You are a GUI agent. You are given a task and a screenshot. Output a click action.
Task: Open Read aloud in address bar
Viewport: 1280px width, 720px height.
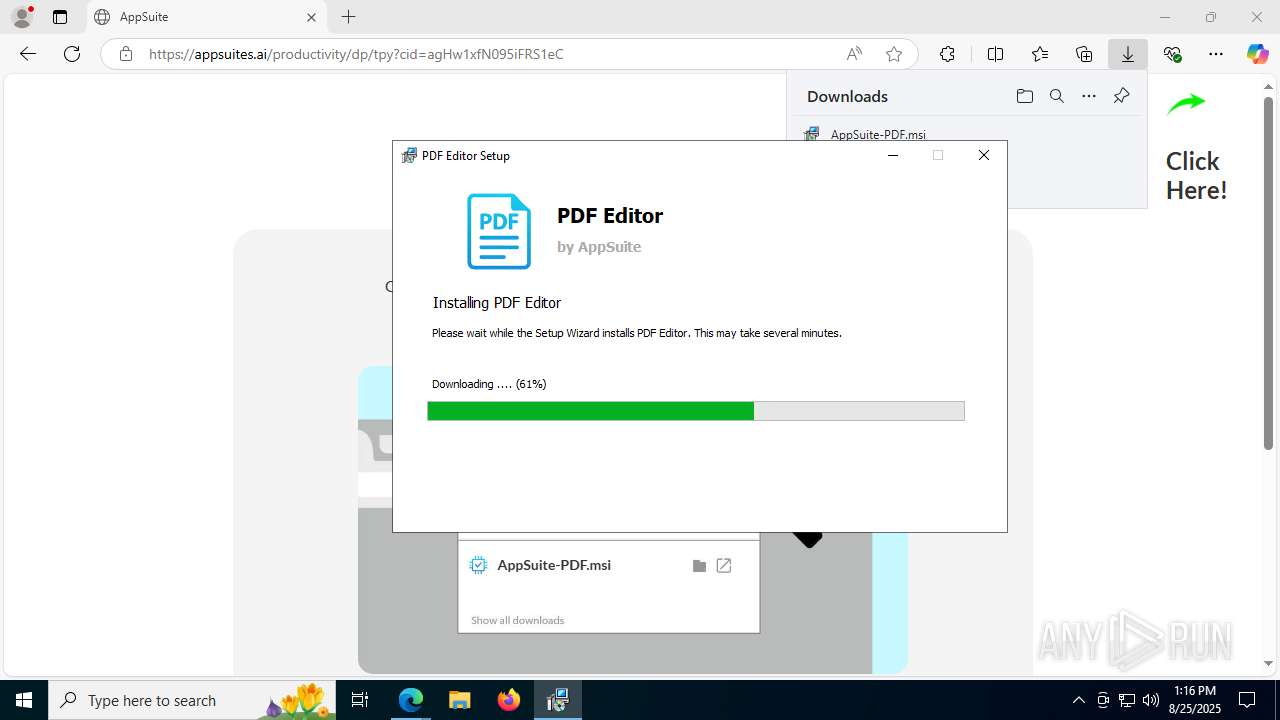click(854, 54)
